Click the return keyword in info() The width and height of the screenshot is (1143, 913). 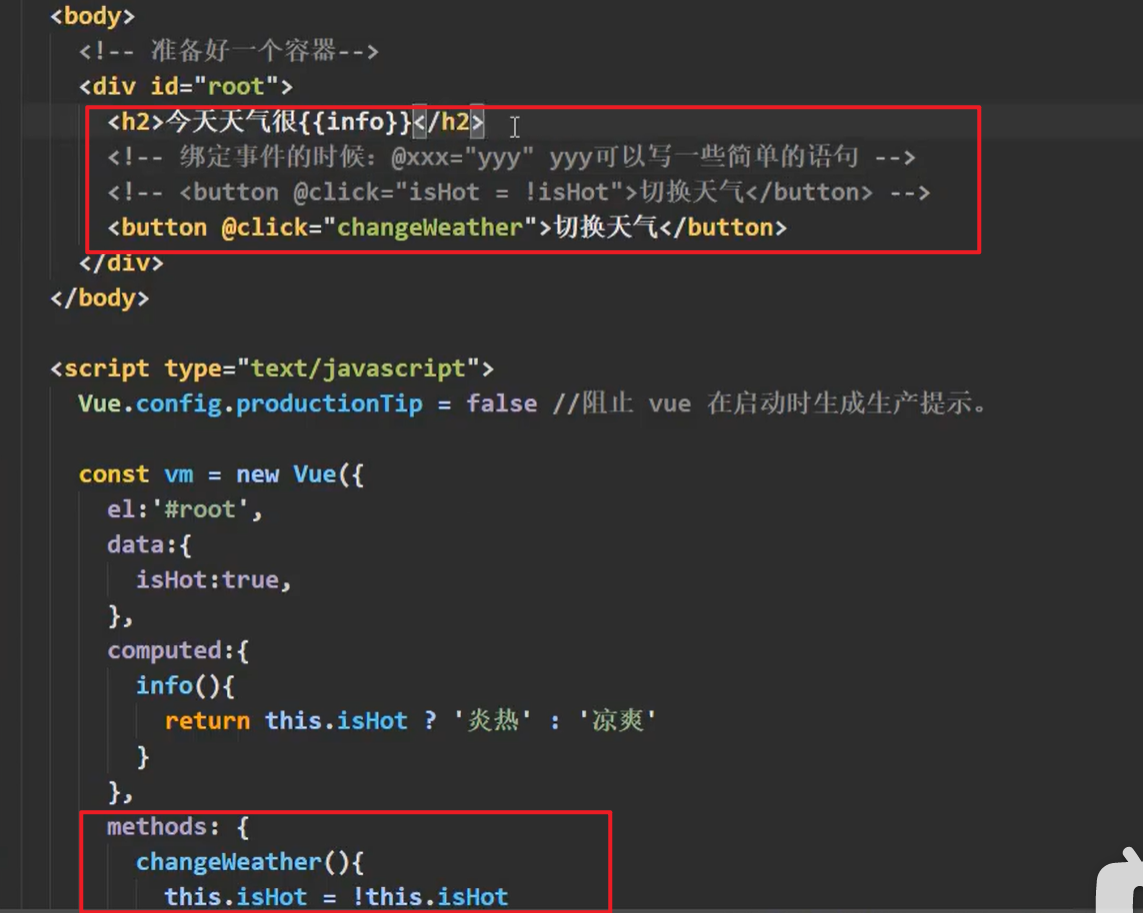pos(207,721)
